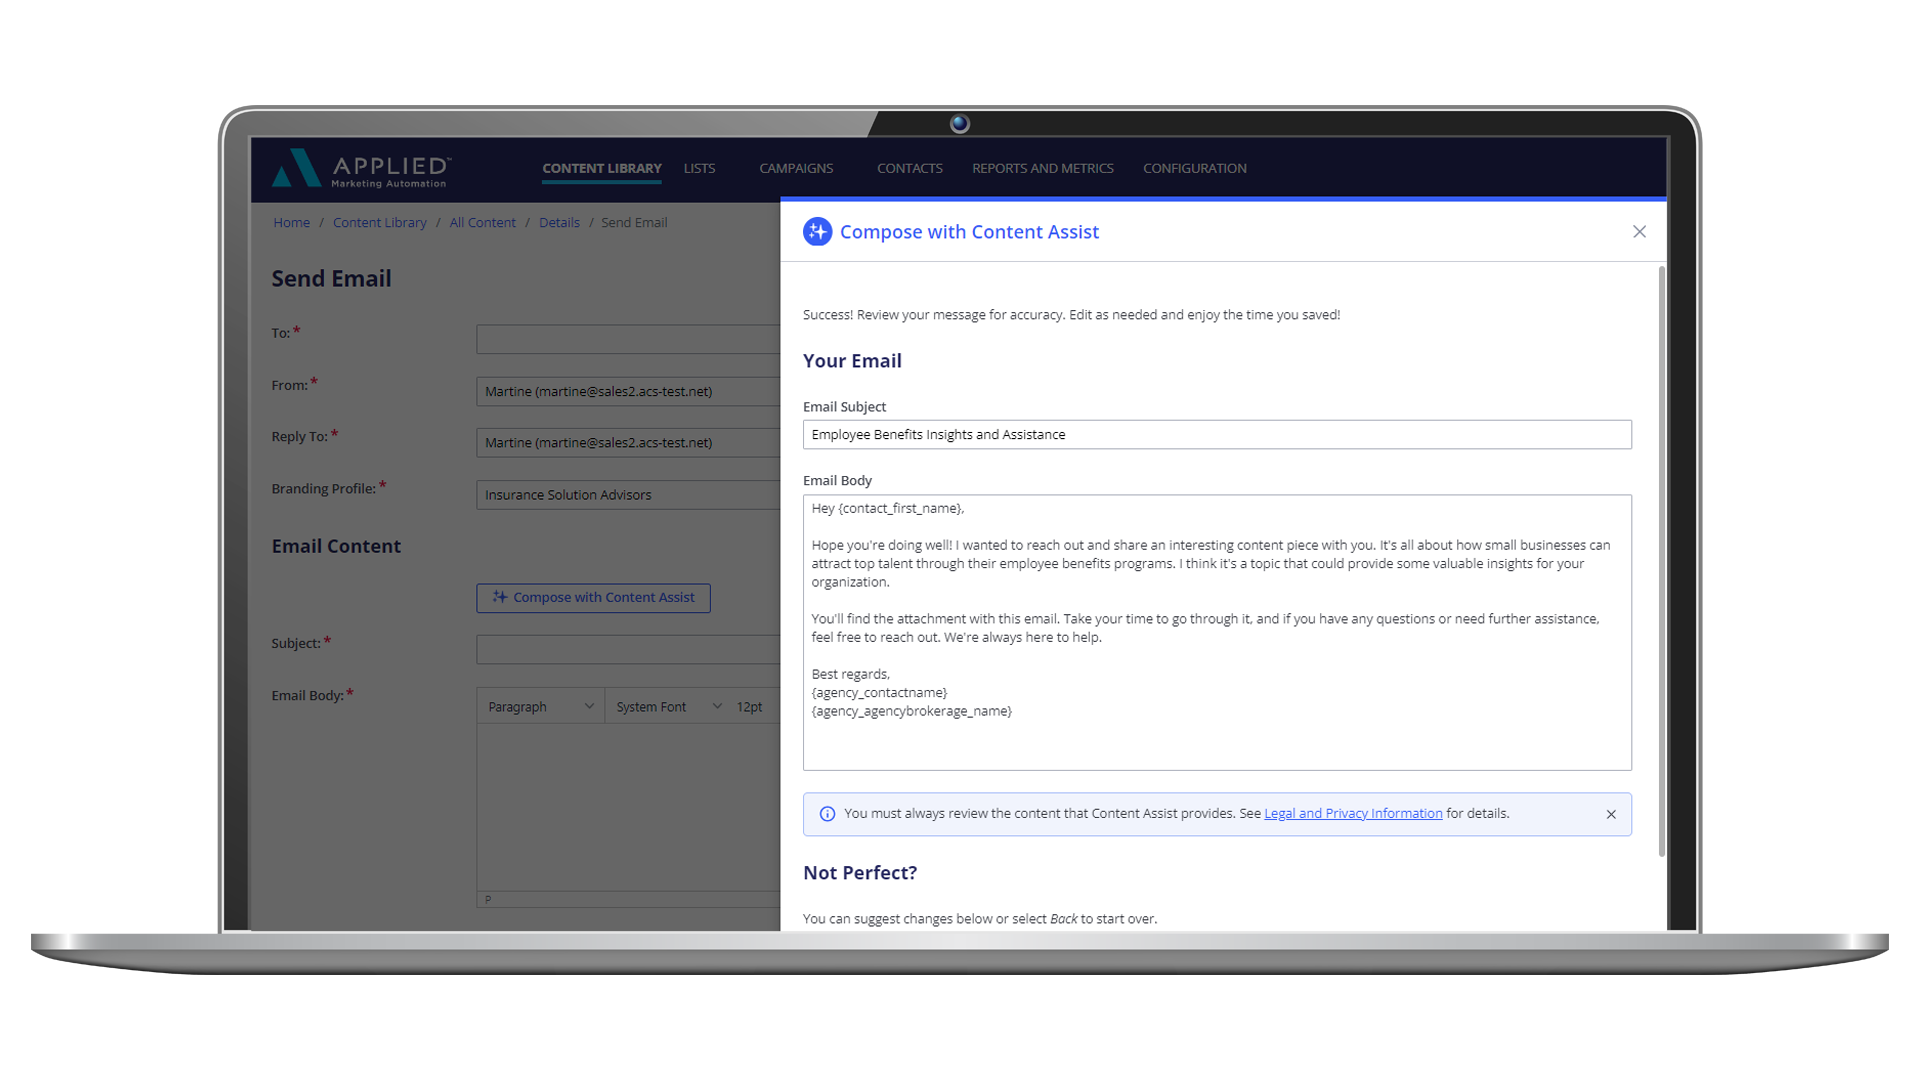Click the 'Best regards,' line

pyautogui.click(x=850, y=675)
